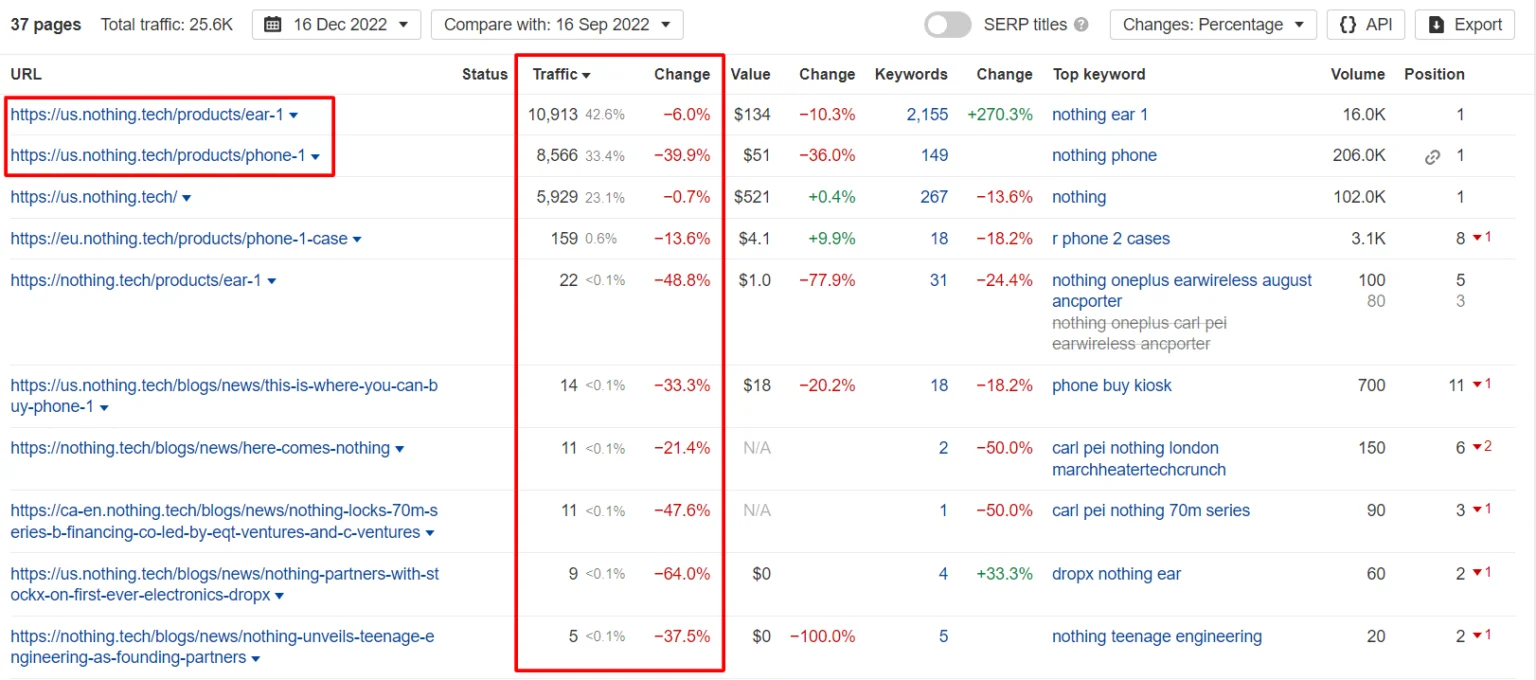This screenshot has height=680, width=1536.
Task: Click the API button
Action: [1366, 24]
